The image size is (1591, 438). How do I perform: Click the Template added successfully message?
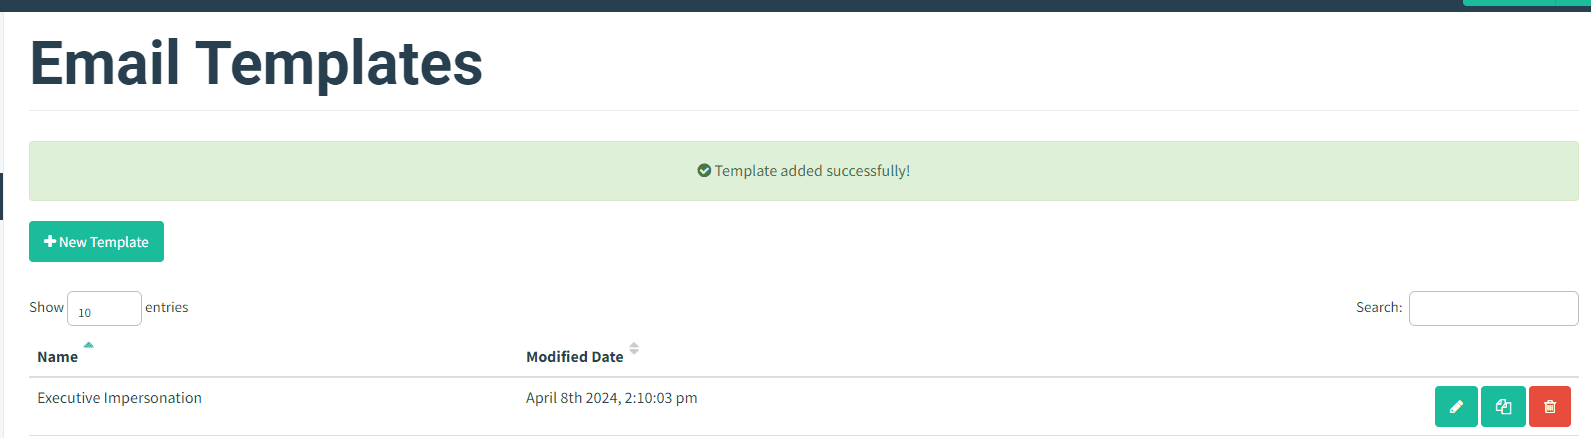(812, 171)
